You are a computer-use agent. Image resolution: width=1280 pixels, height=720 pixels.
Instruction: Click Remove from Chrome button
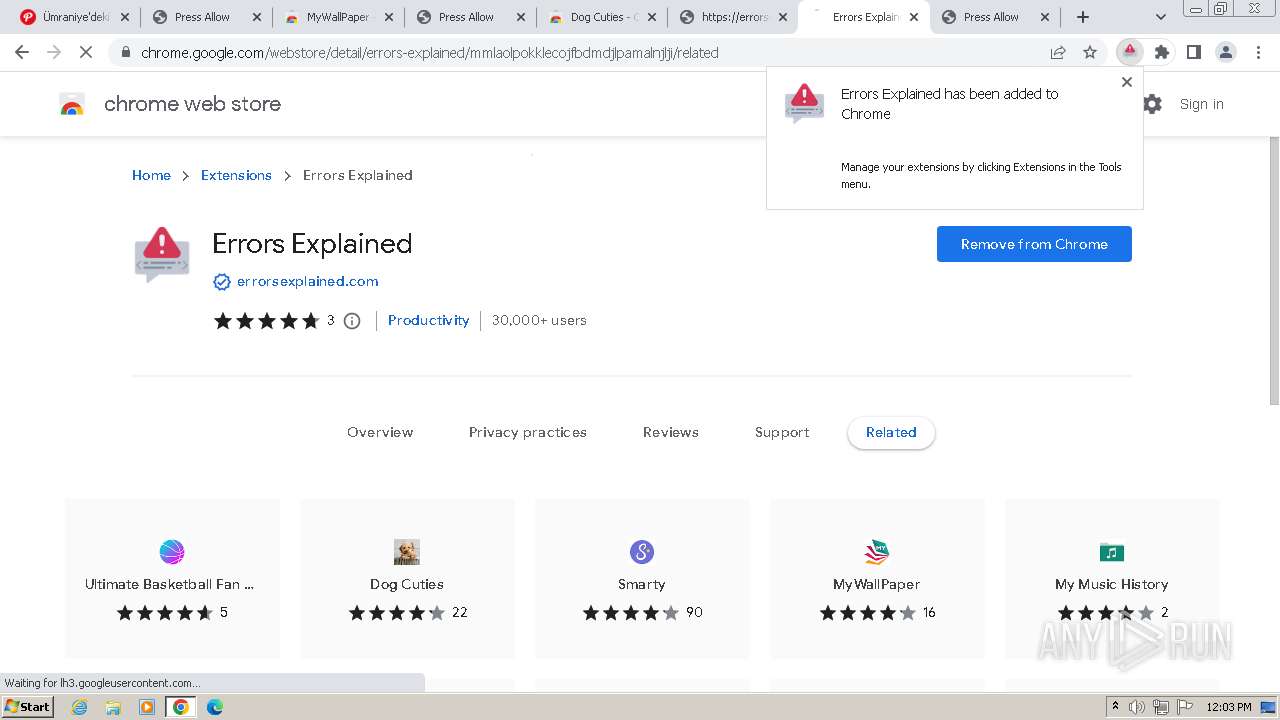coord(1034,244)
